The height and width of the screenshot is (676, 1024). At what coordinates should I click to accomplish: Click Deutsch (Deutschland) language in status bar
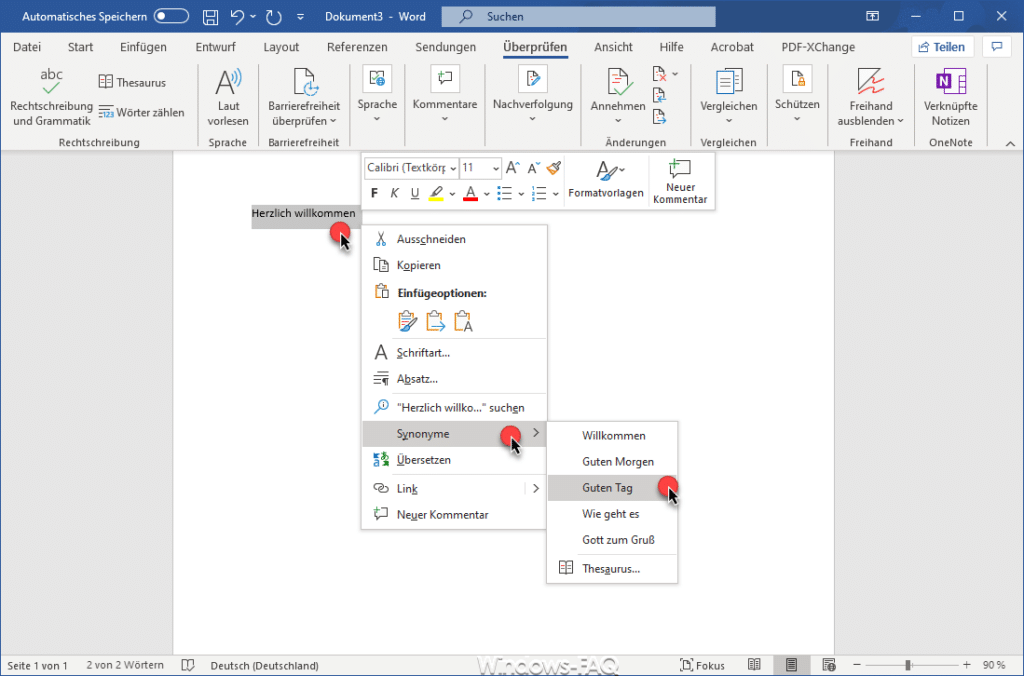(x=264, y=666)
